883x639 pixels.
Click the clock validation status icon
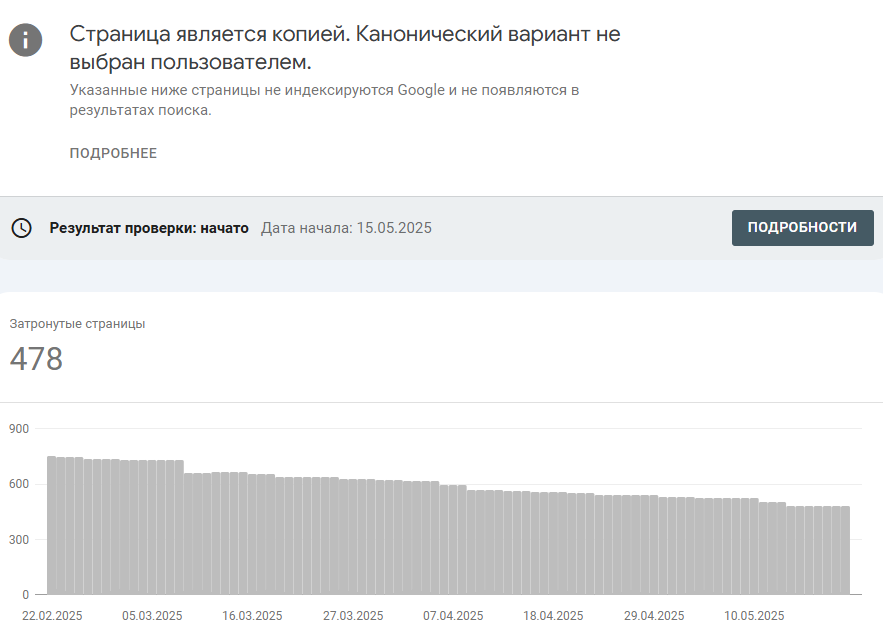coord(21,228)
